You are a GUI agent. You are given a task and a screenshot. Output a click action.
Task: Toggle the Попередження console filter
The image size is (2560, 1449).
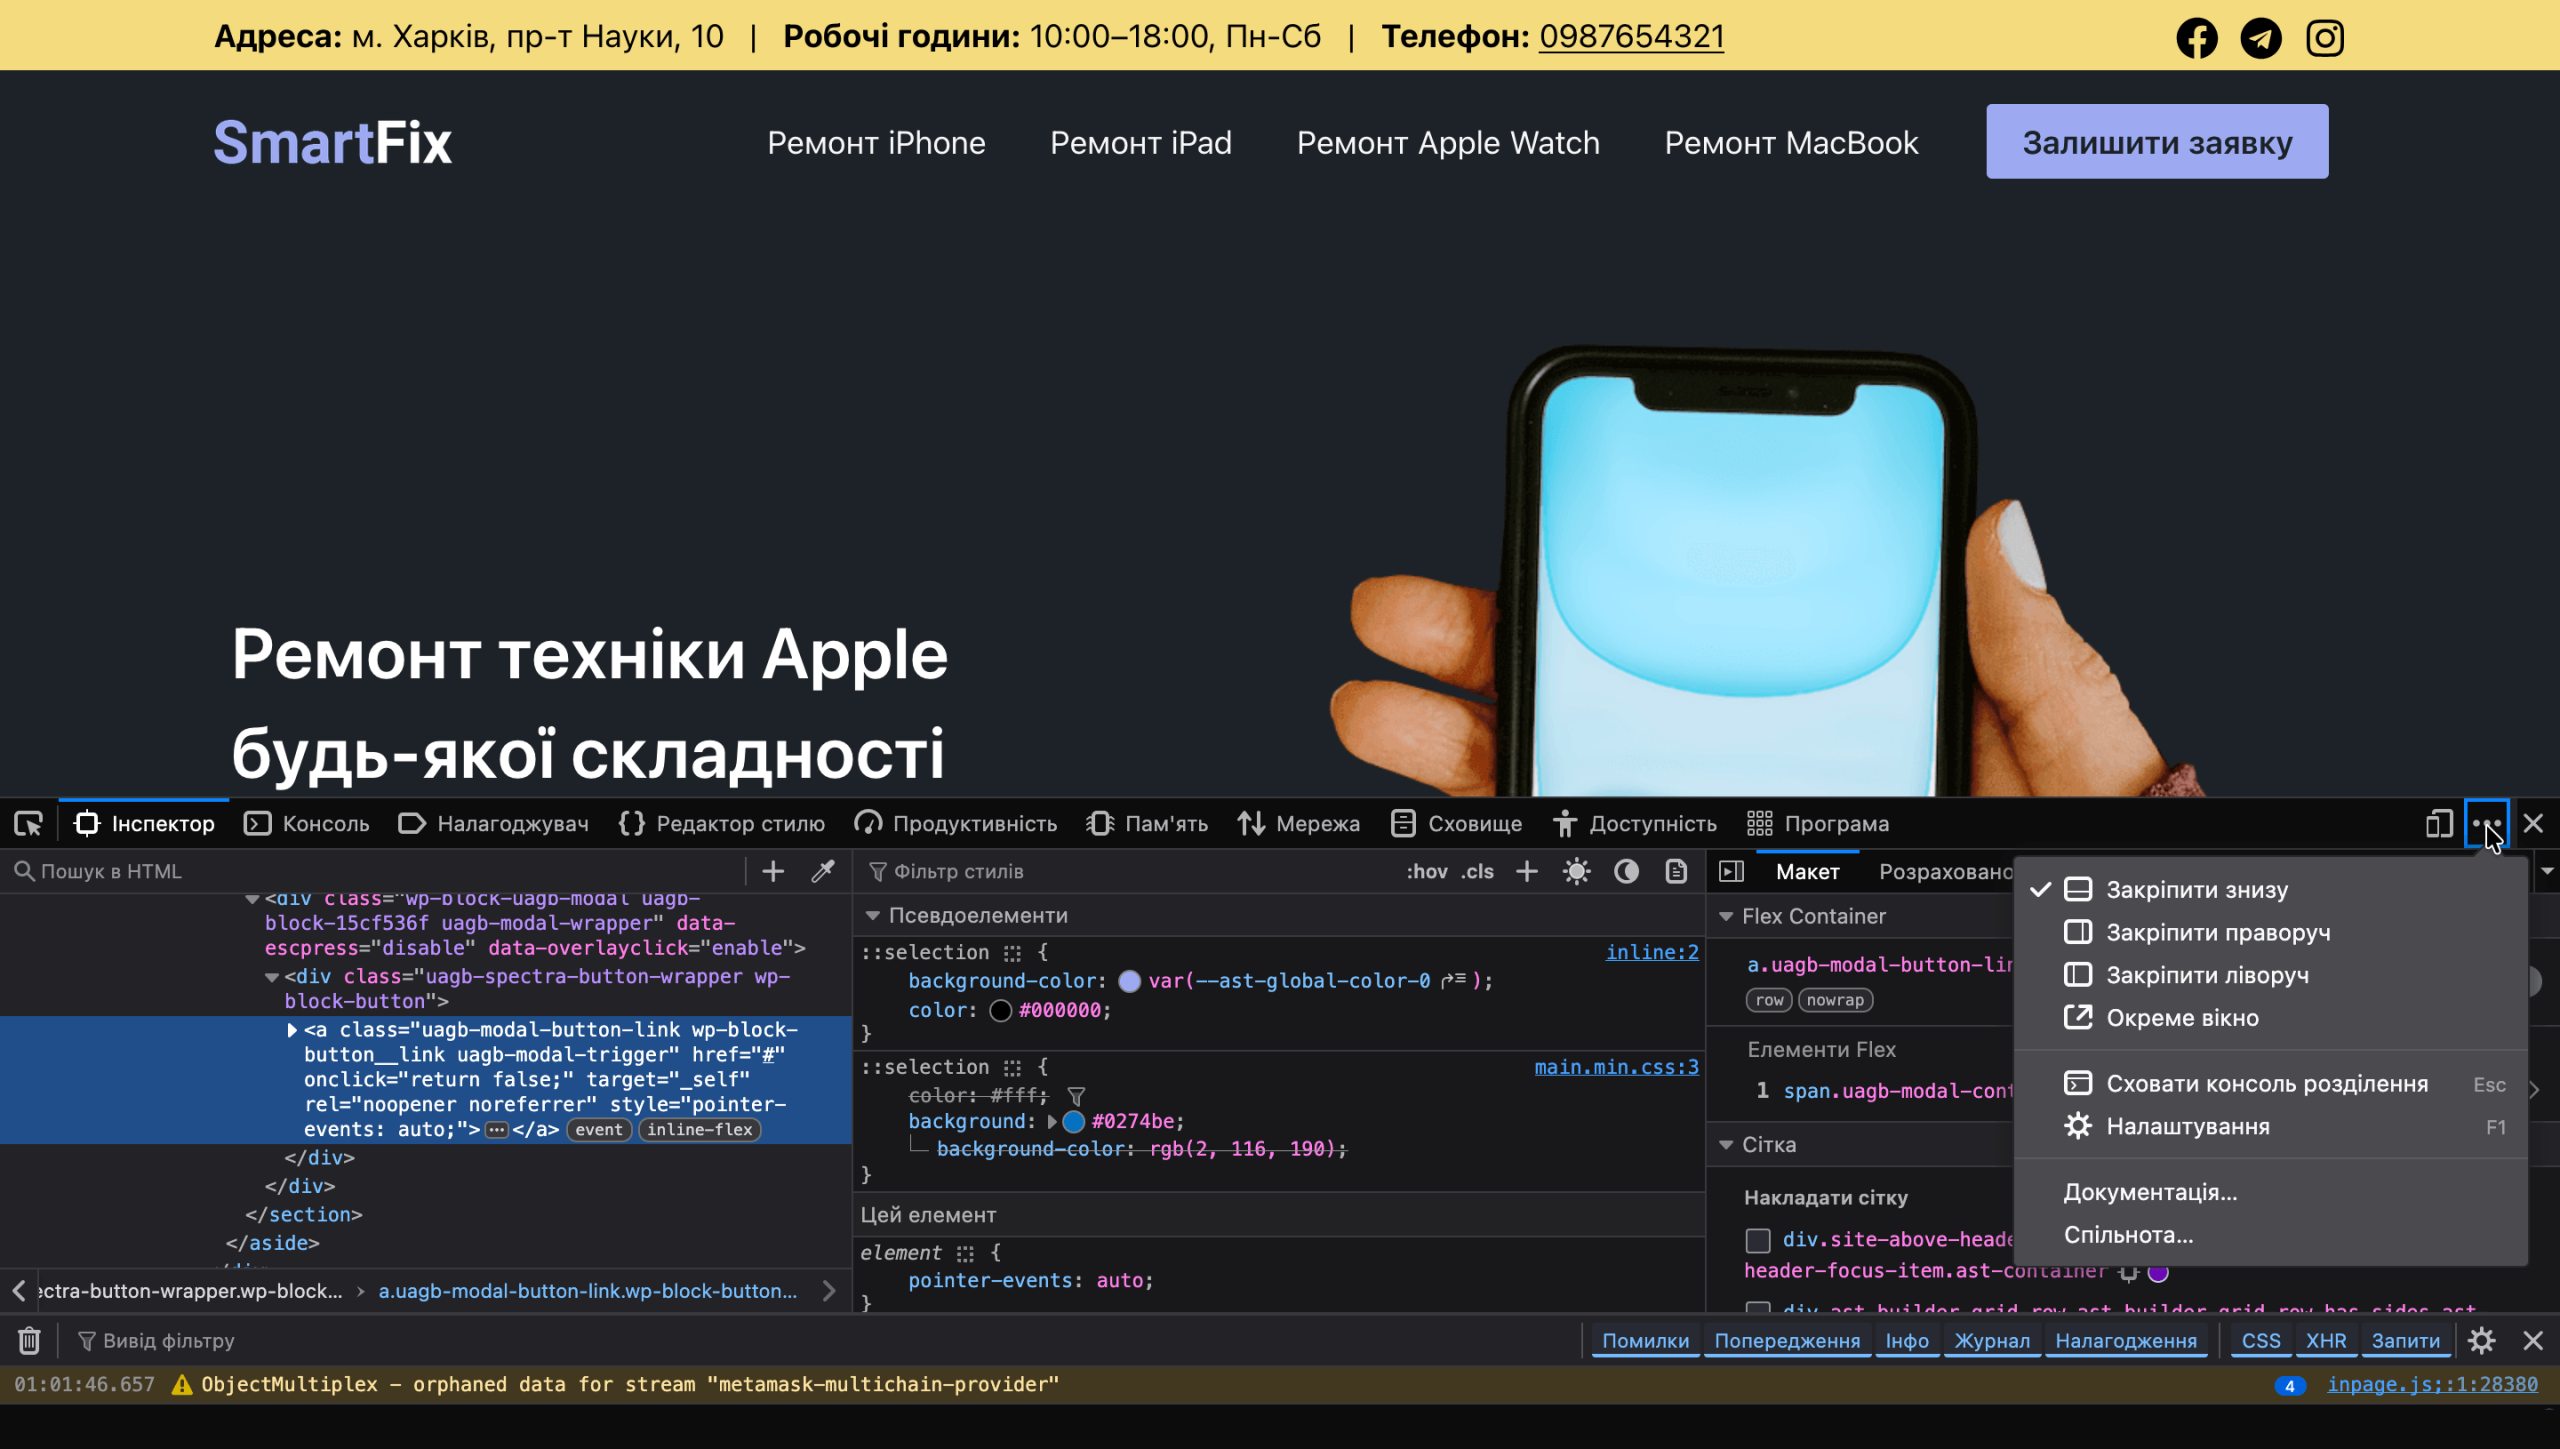1786,1340
